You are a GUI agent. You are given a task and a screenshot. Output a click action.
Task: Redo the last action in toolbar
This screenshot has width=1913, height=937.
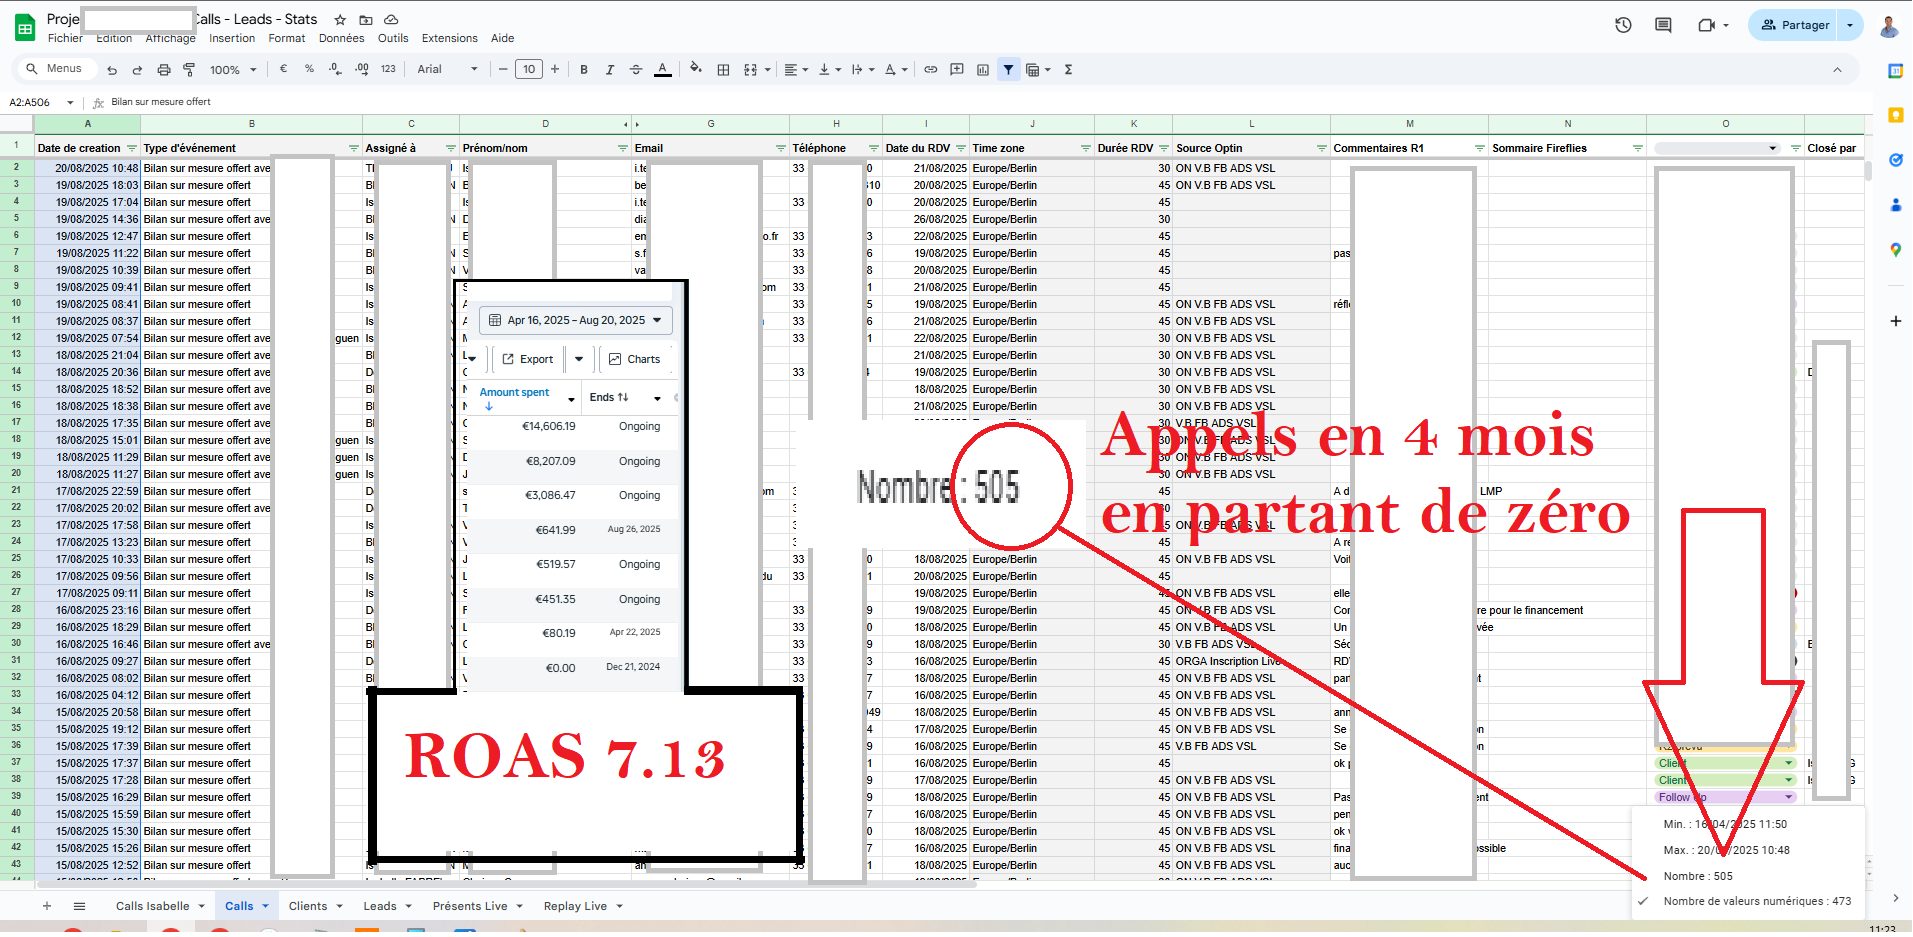137,70
